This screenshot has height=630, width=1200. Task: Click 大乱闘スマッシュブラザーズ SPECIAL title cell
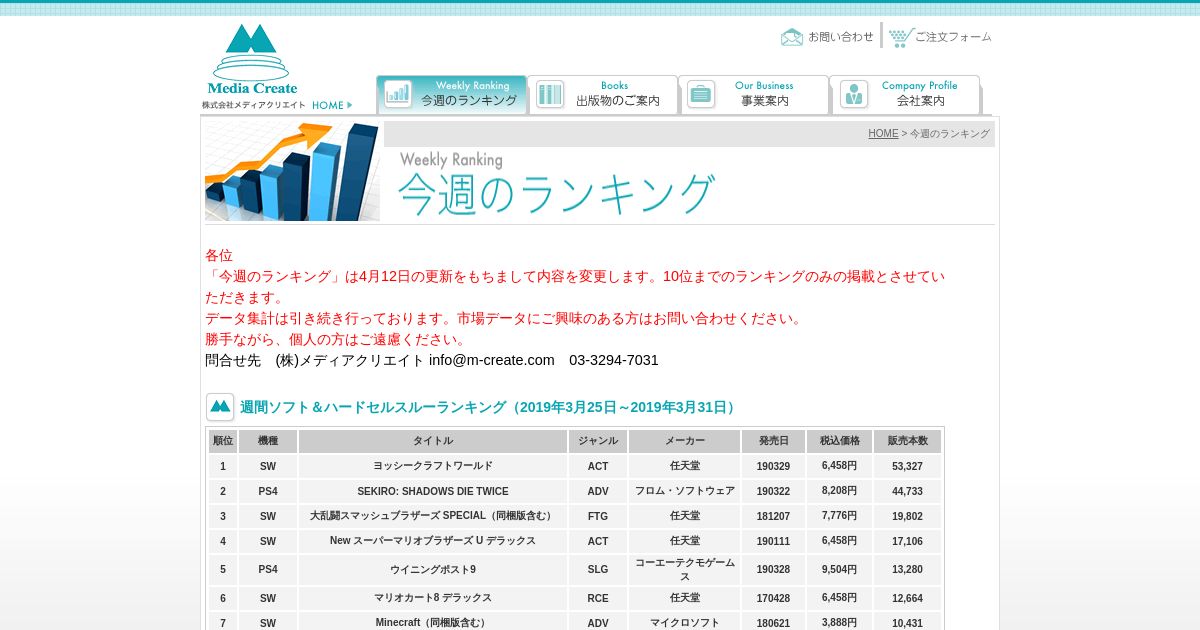coord(433,516)
